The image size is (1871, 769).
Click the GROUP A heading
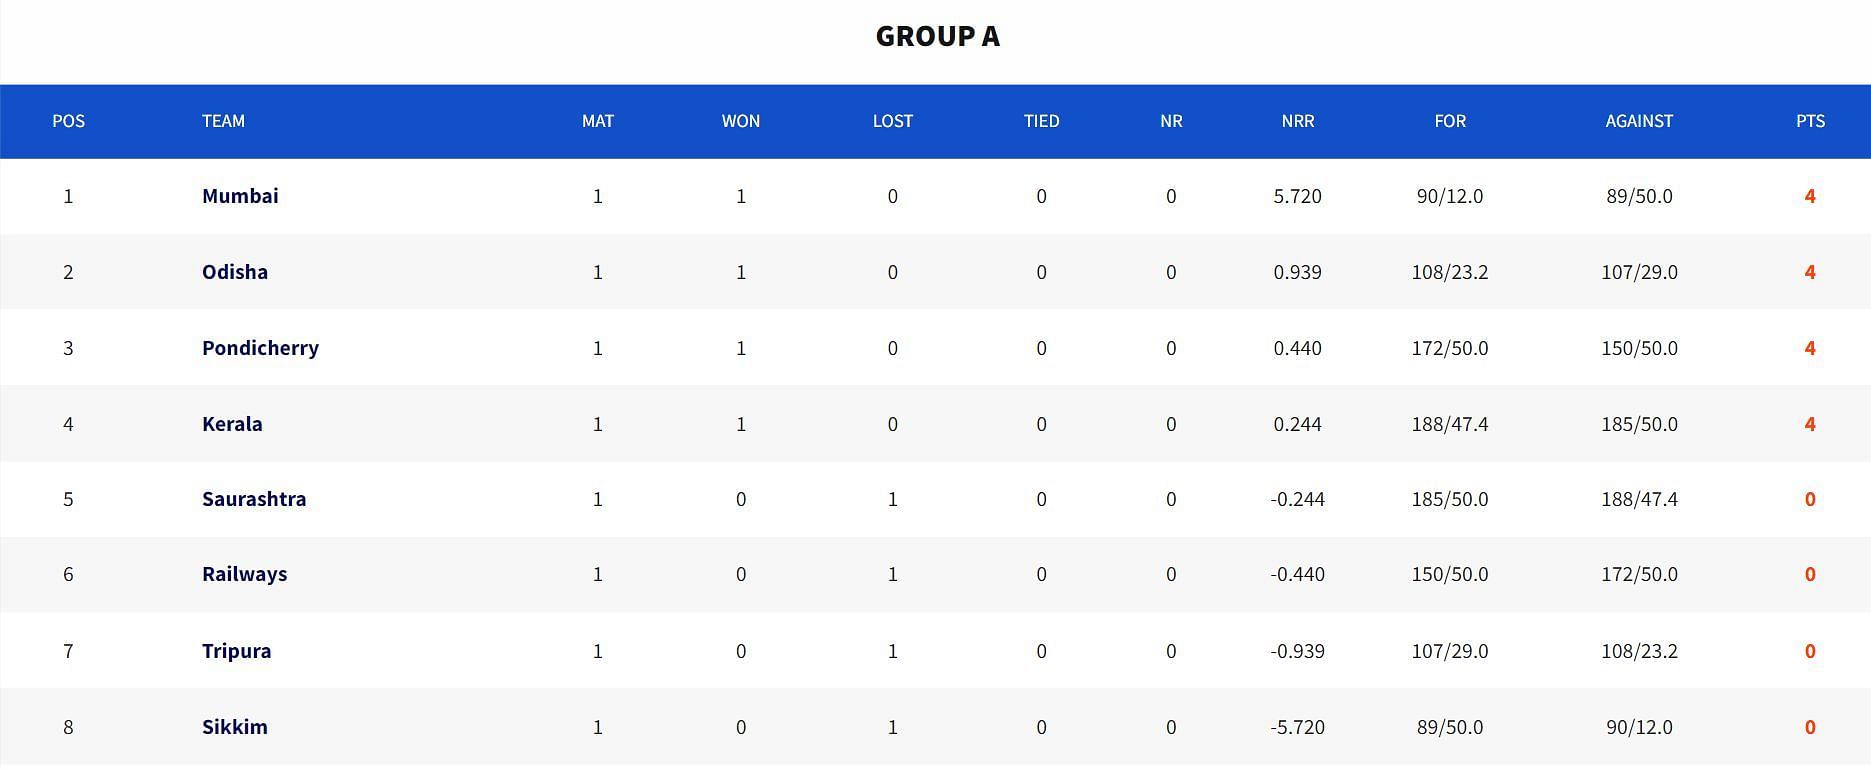(x=937, y=36)
